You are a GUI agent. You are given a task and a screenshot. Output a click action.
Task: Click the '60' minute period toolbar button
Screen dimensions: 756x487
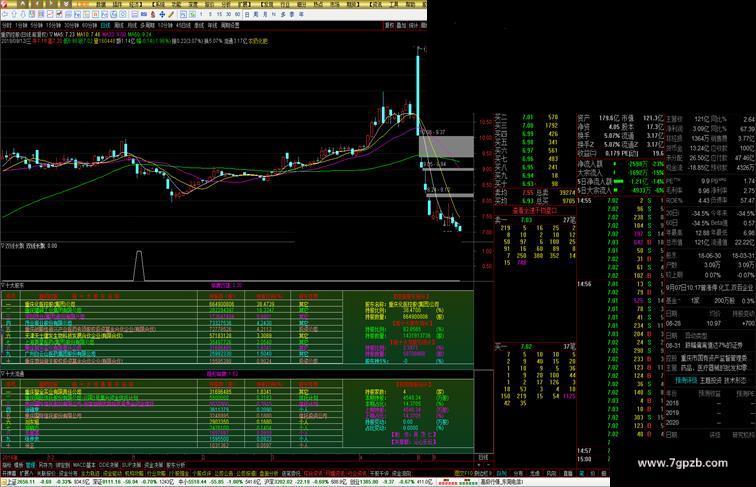tap(237, 14)
